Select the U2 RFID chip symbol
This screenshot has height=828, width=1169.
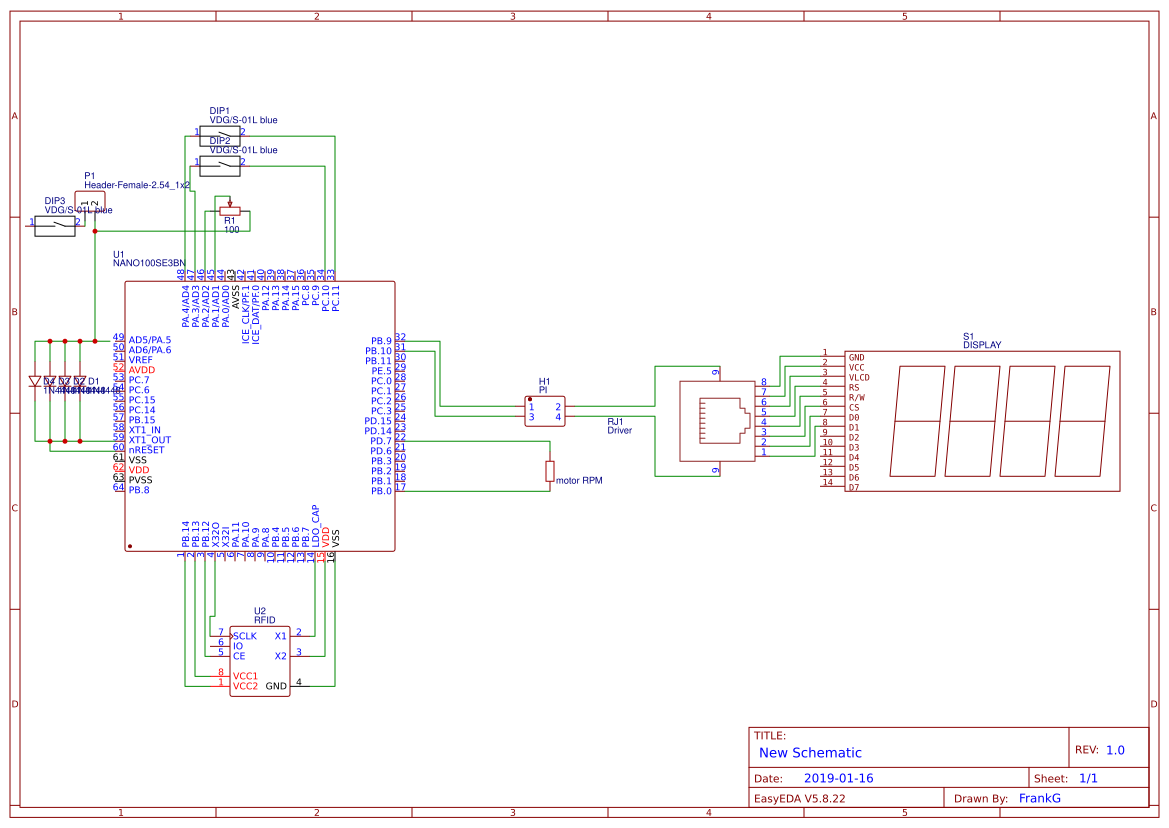click(x=258, y=660)
